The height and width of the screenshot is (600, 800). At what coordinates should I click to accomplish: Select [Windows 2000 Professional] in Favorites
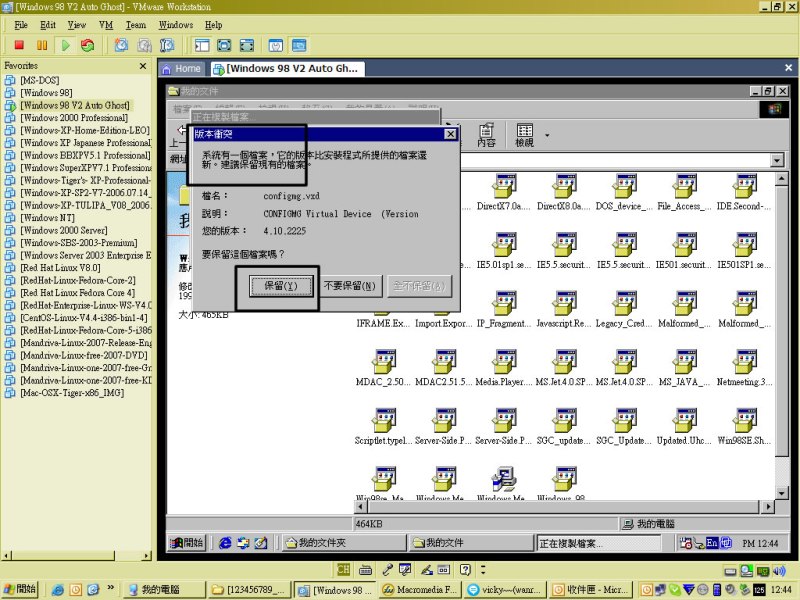pyautogui.click(x=74, y=118)
